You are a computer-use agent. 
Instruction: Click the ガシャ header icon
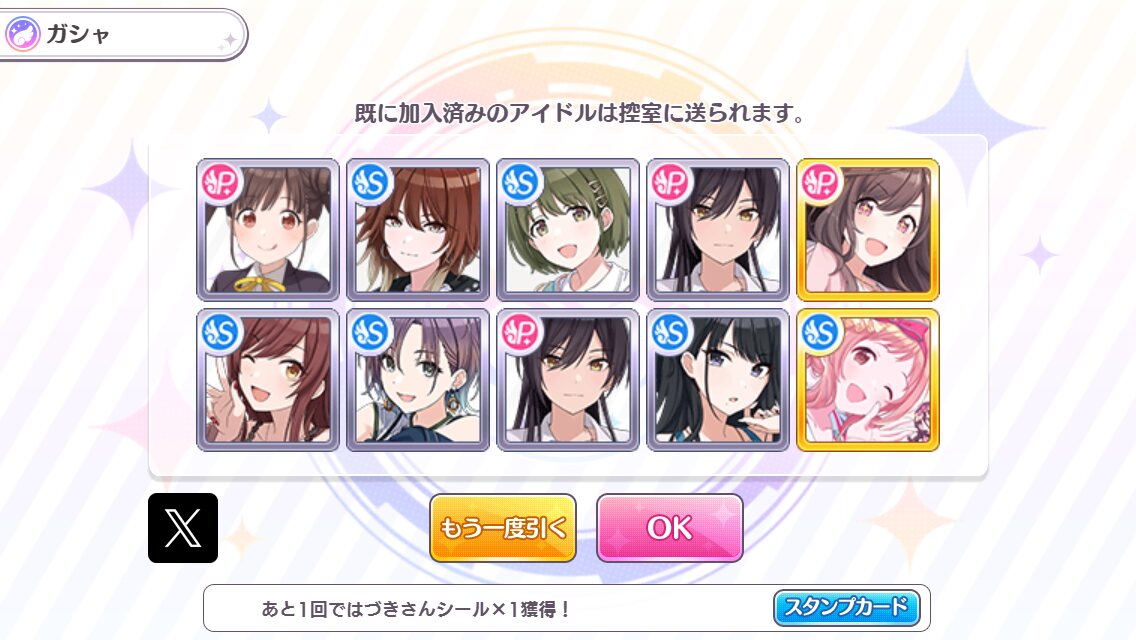(22, 34)
